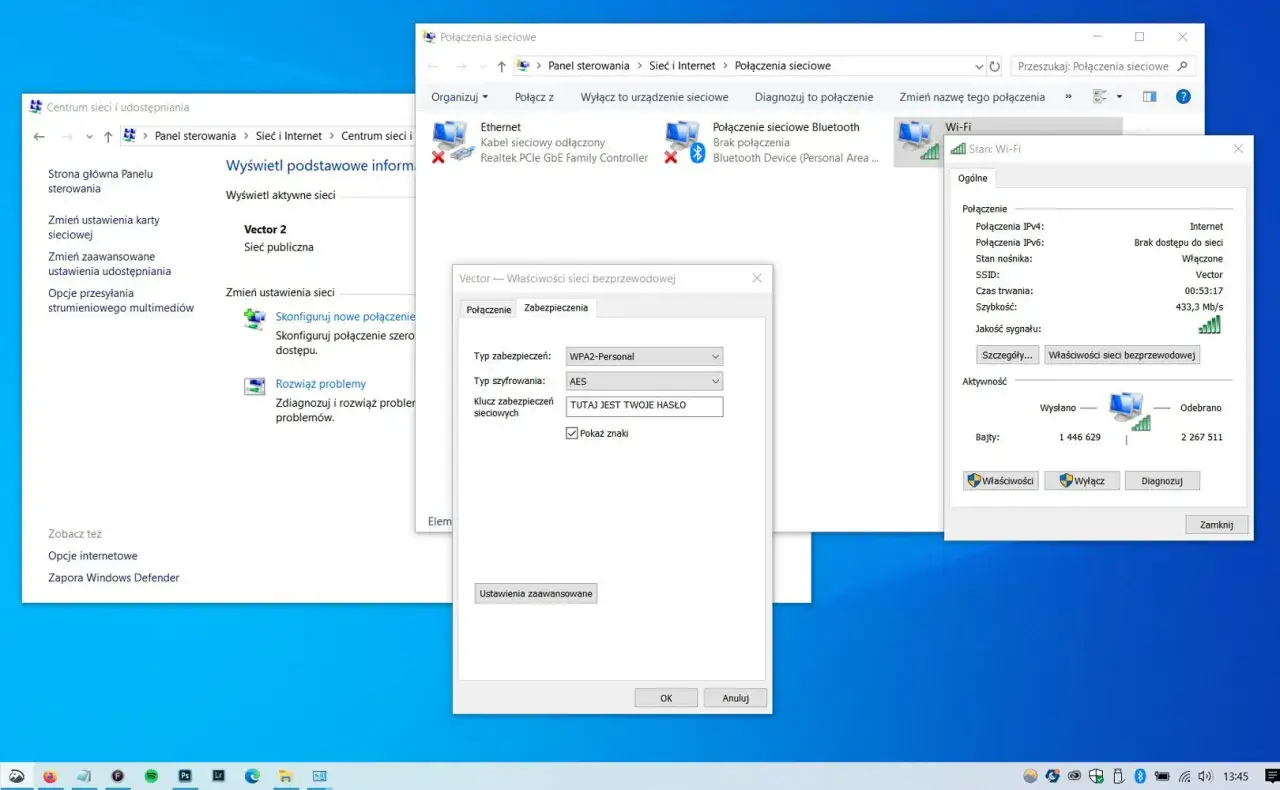Select the Zabezpieczenia tab
Screen dimensions: 1280x790
556,308
